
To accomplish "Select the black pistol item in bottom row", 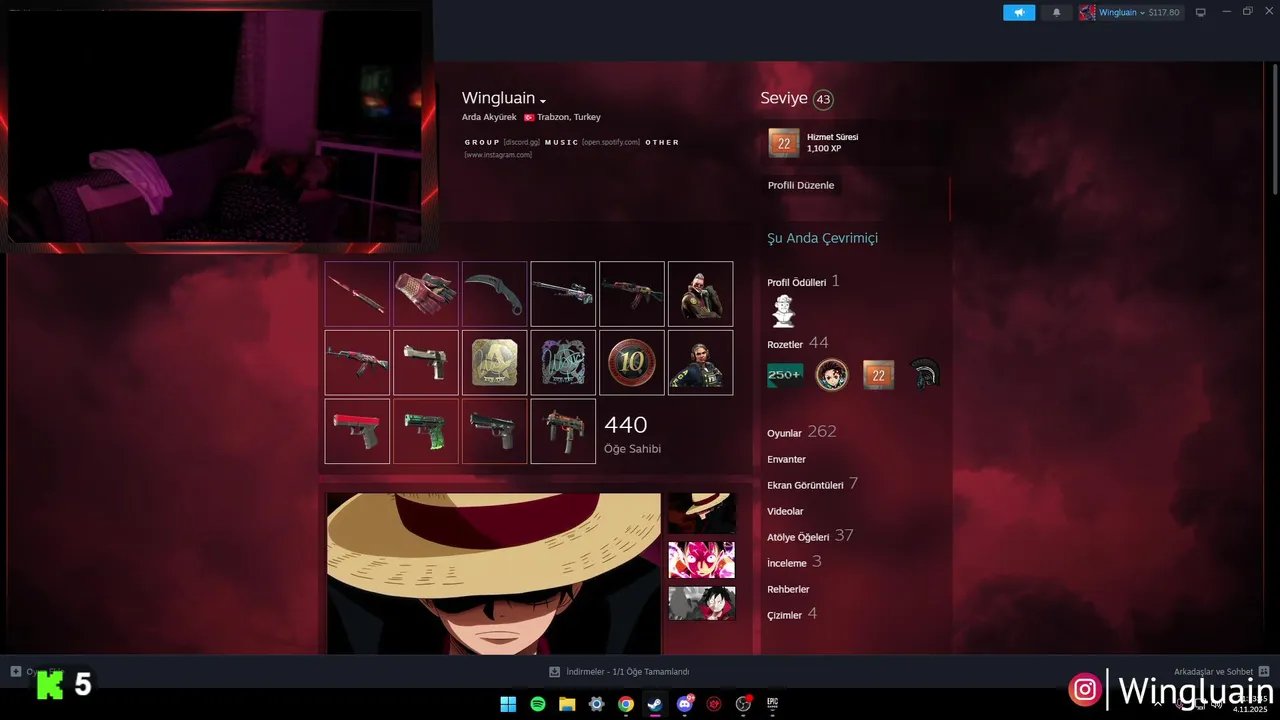I will (495, 431).
